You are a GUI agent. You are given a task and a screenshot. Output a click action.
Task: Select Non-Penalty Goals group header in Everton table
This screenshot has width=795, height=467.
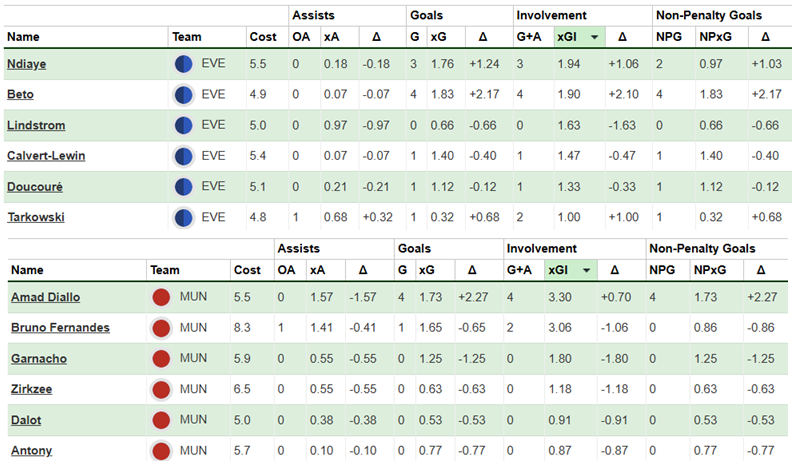click(x=707, y=15)
